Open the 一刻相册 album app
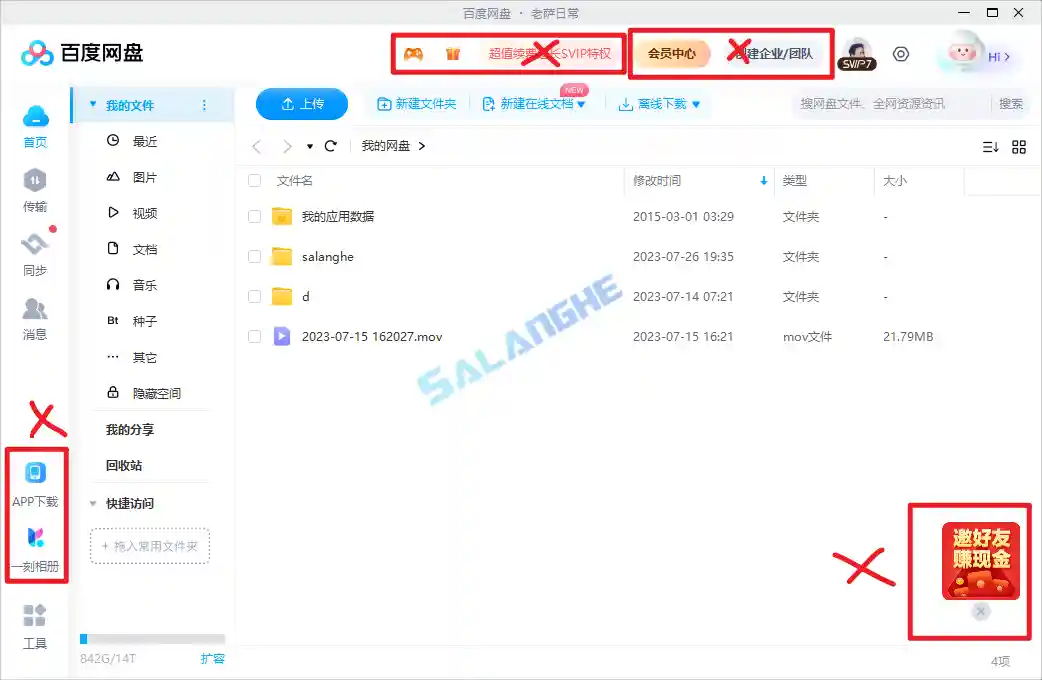 coord(35,550)
